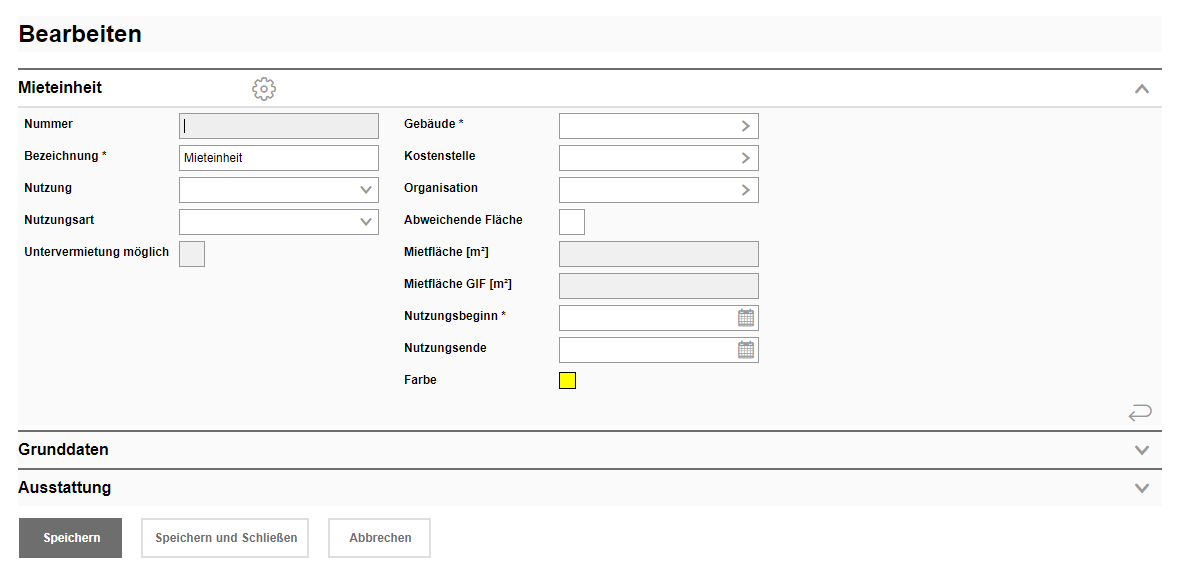1178x577 pixels.
Task: Cancel editing with the Abbrechen button
Action: click(x=380, y=538)
